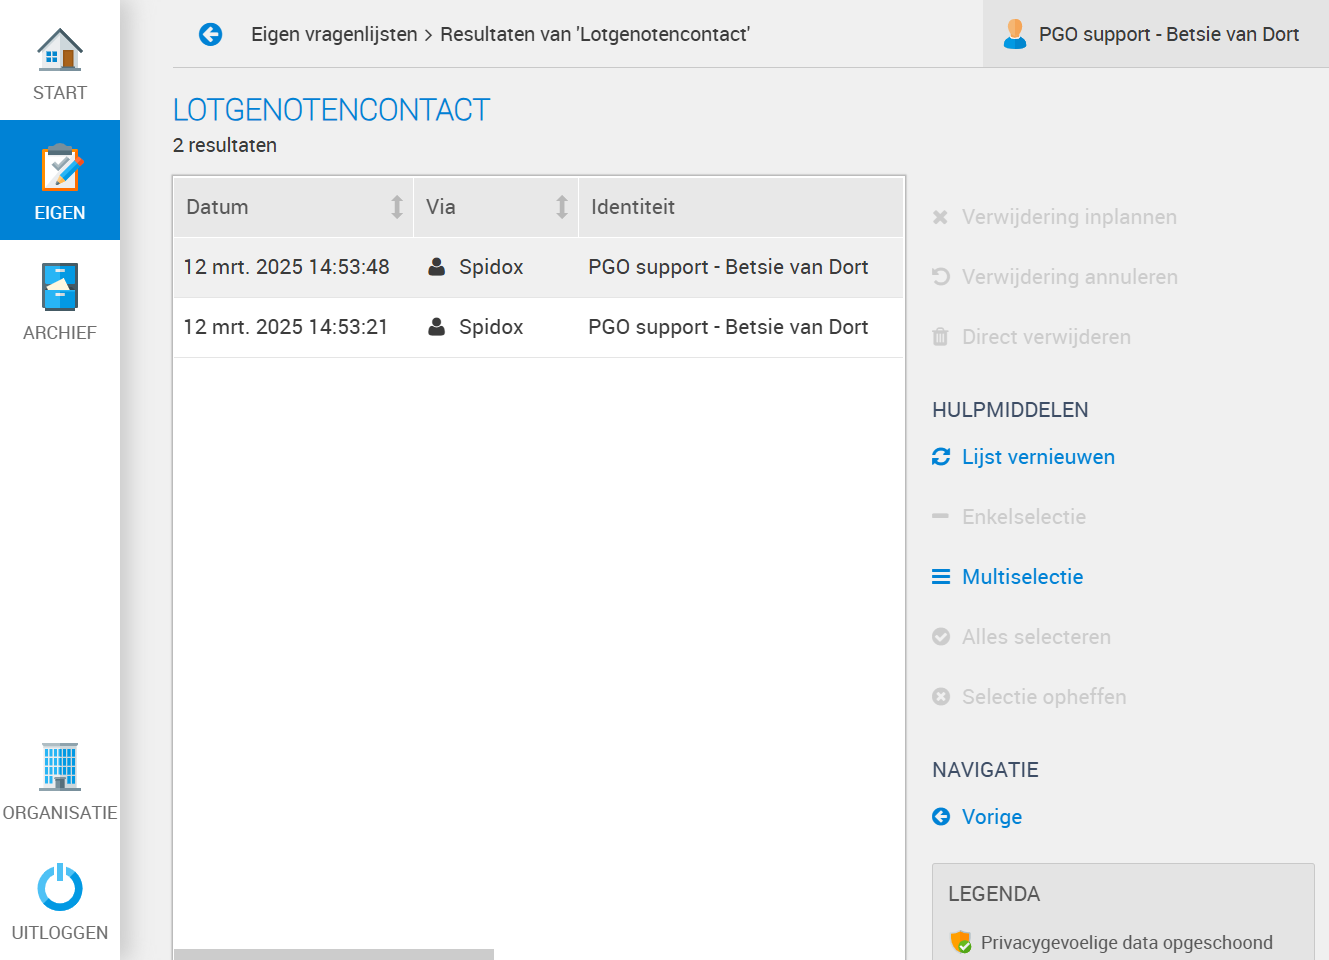The image size is (1329, 960).
Task: Select the row dated 12 mrt. 2025 14:53:21
Action: tap(539, 327)
